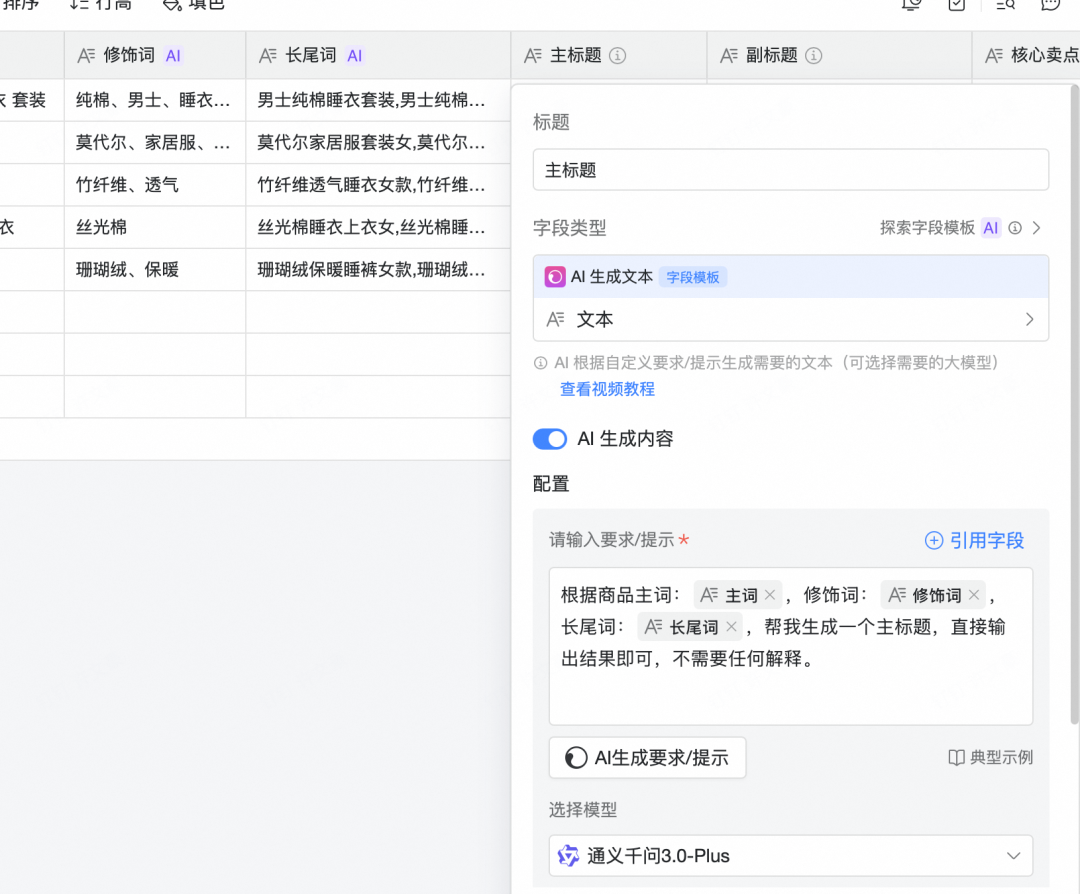
Task: Click the checklist icon in top toolbar
Action: pyautogui.click(x=957, y=6)
